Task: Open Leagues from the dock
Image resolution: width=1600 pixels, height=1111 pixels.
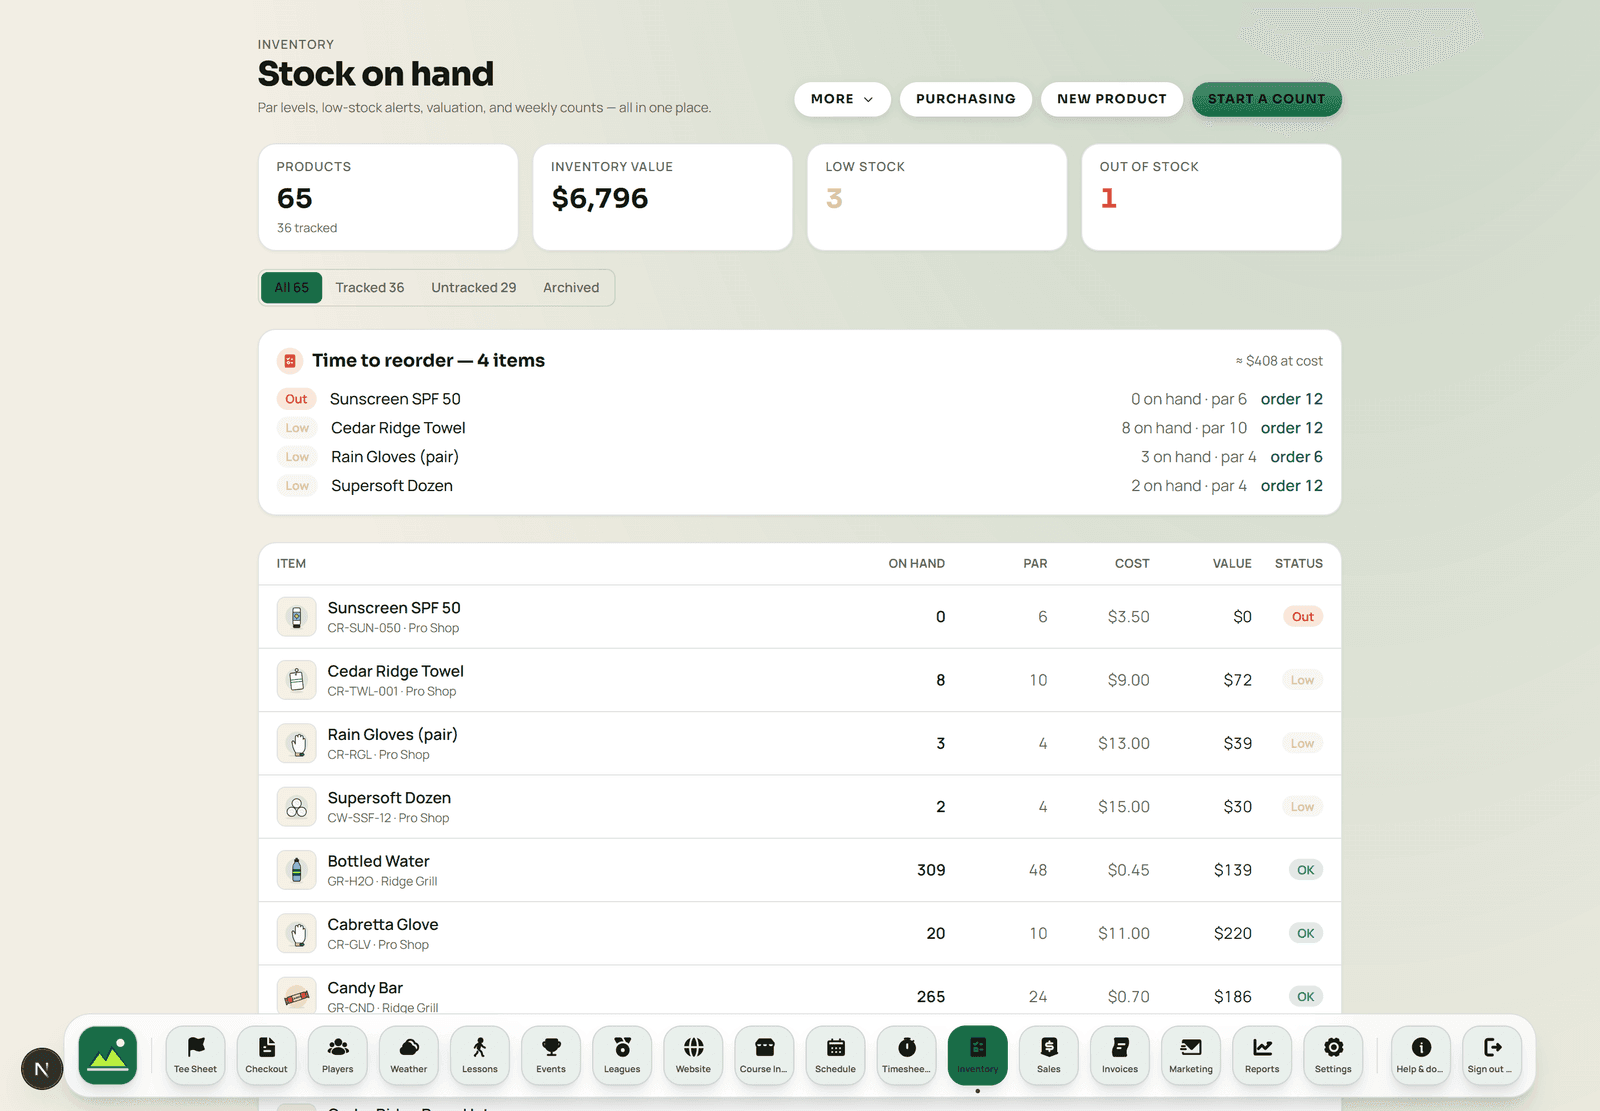Action: point(622,1055)
